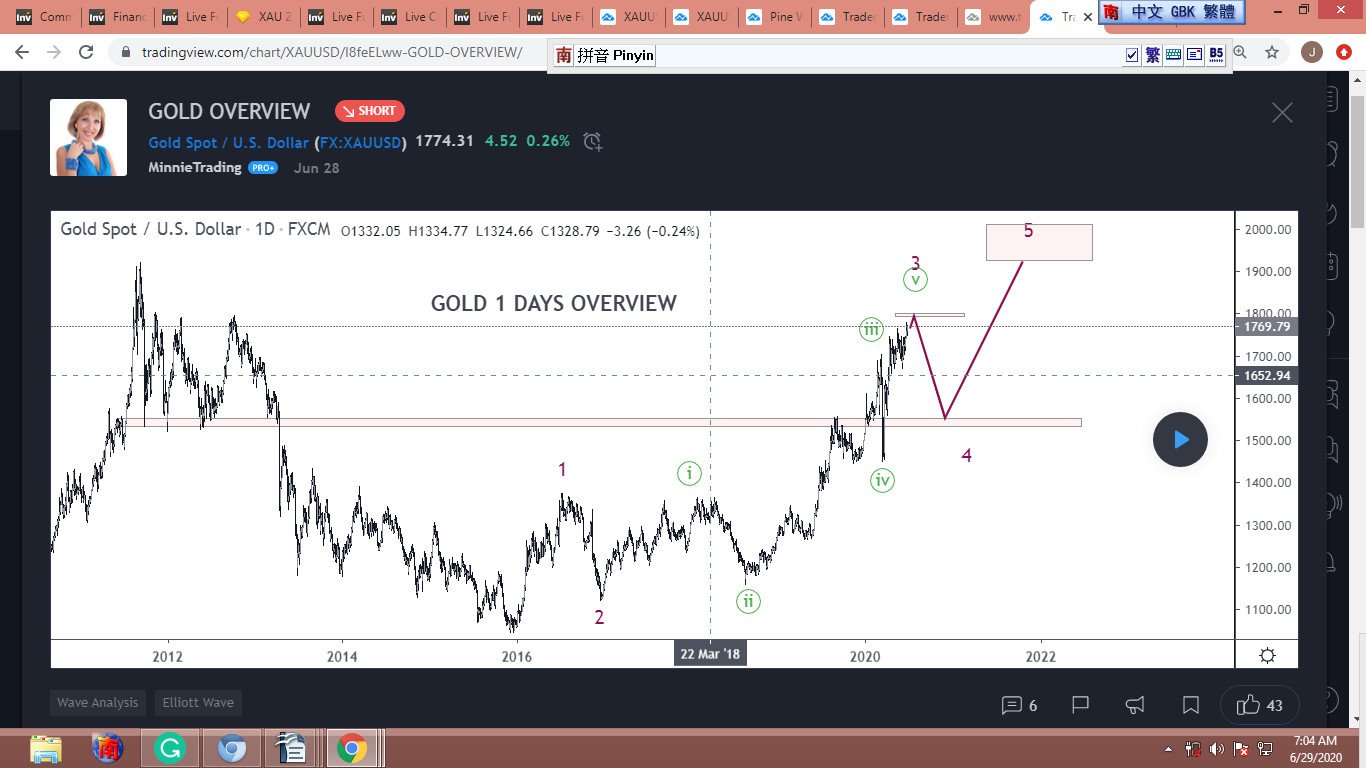Open Grammarly from the taskbar
The width and height of the screenshot is (1366, 768).
click(x=170, y=748)
